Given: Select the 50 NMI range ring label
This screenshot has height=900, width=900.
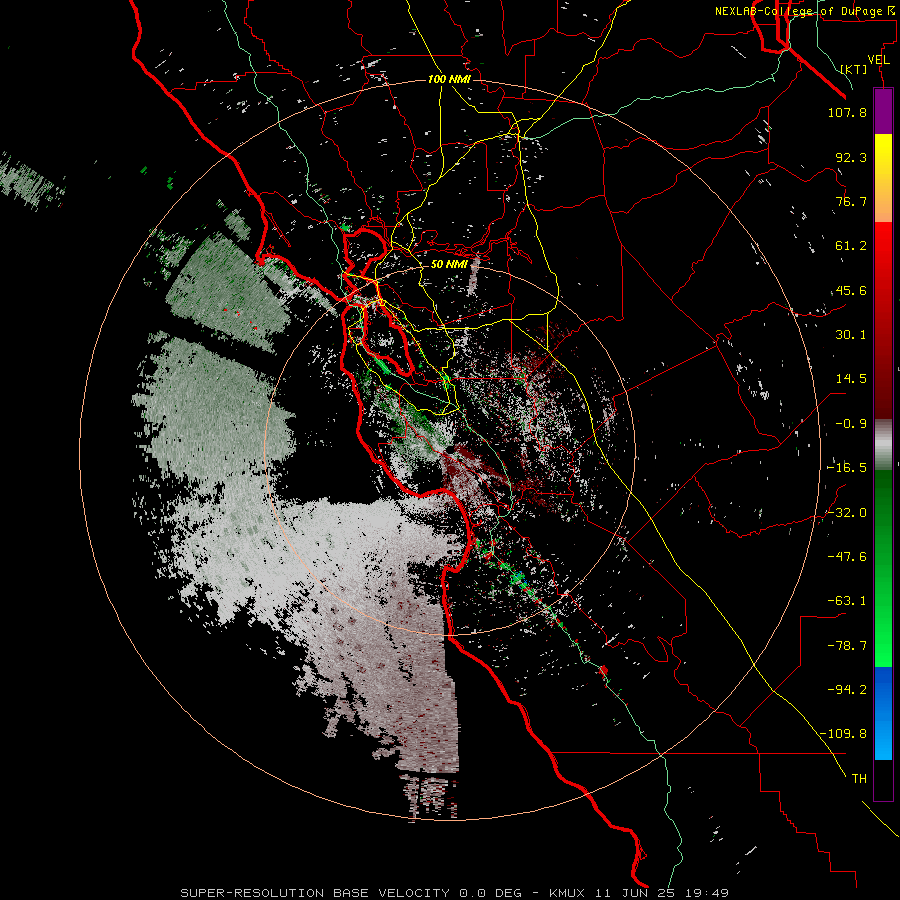Looking at the screenshot, I should click(x=449, y=264).
